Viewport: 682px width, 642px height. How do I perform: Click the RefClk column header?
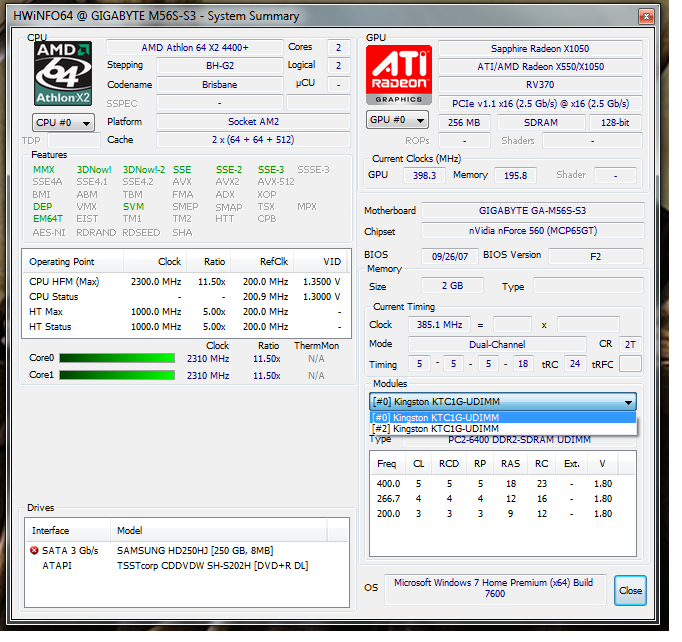[262, 261]
